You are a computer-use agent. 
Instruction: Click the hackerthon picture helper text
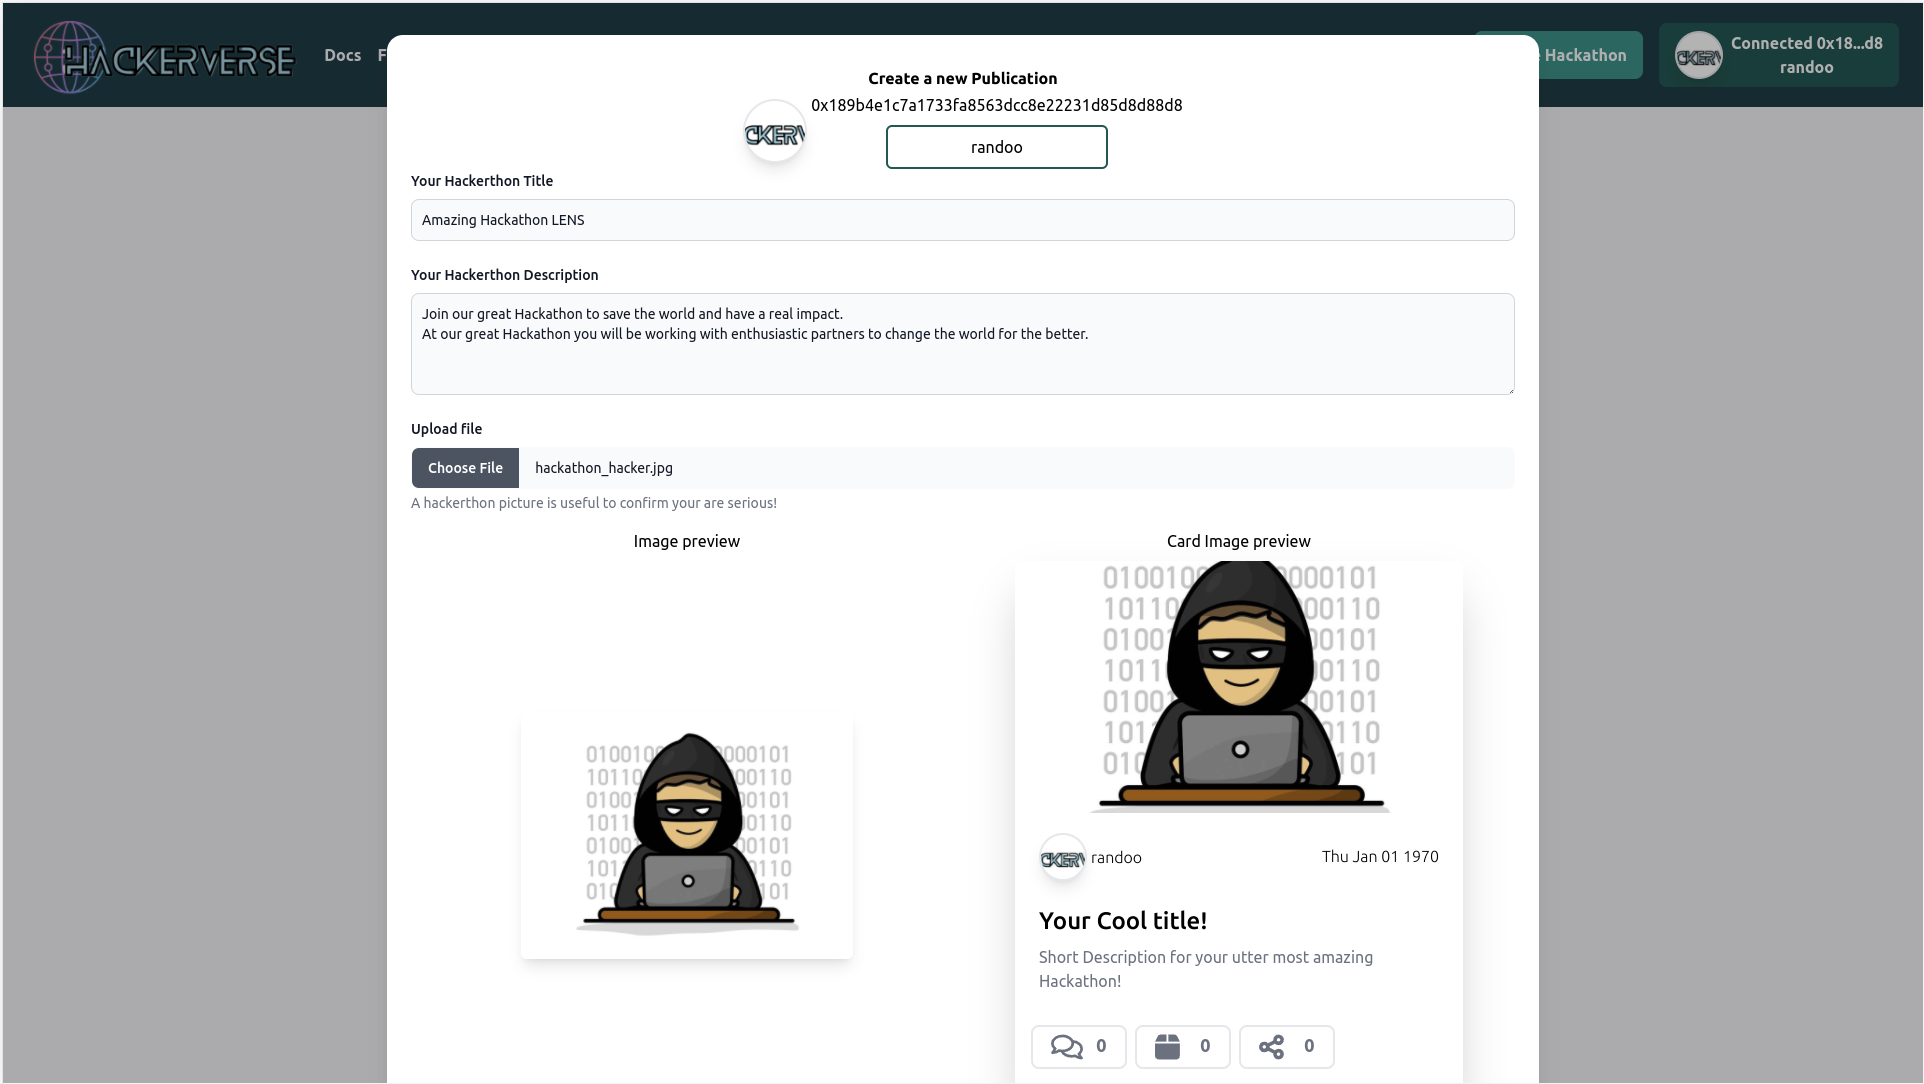click(x=594, y=503)
